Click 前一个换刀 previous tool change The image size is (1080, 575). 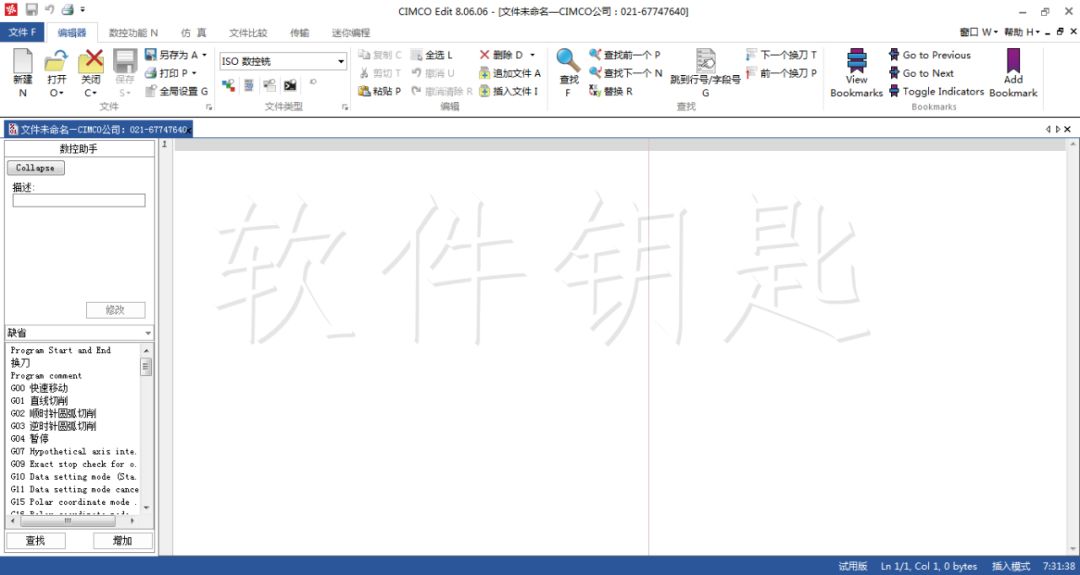[x=781, y=73]
